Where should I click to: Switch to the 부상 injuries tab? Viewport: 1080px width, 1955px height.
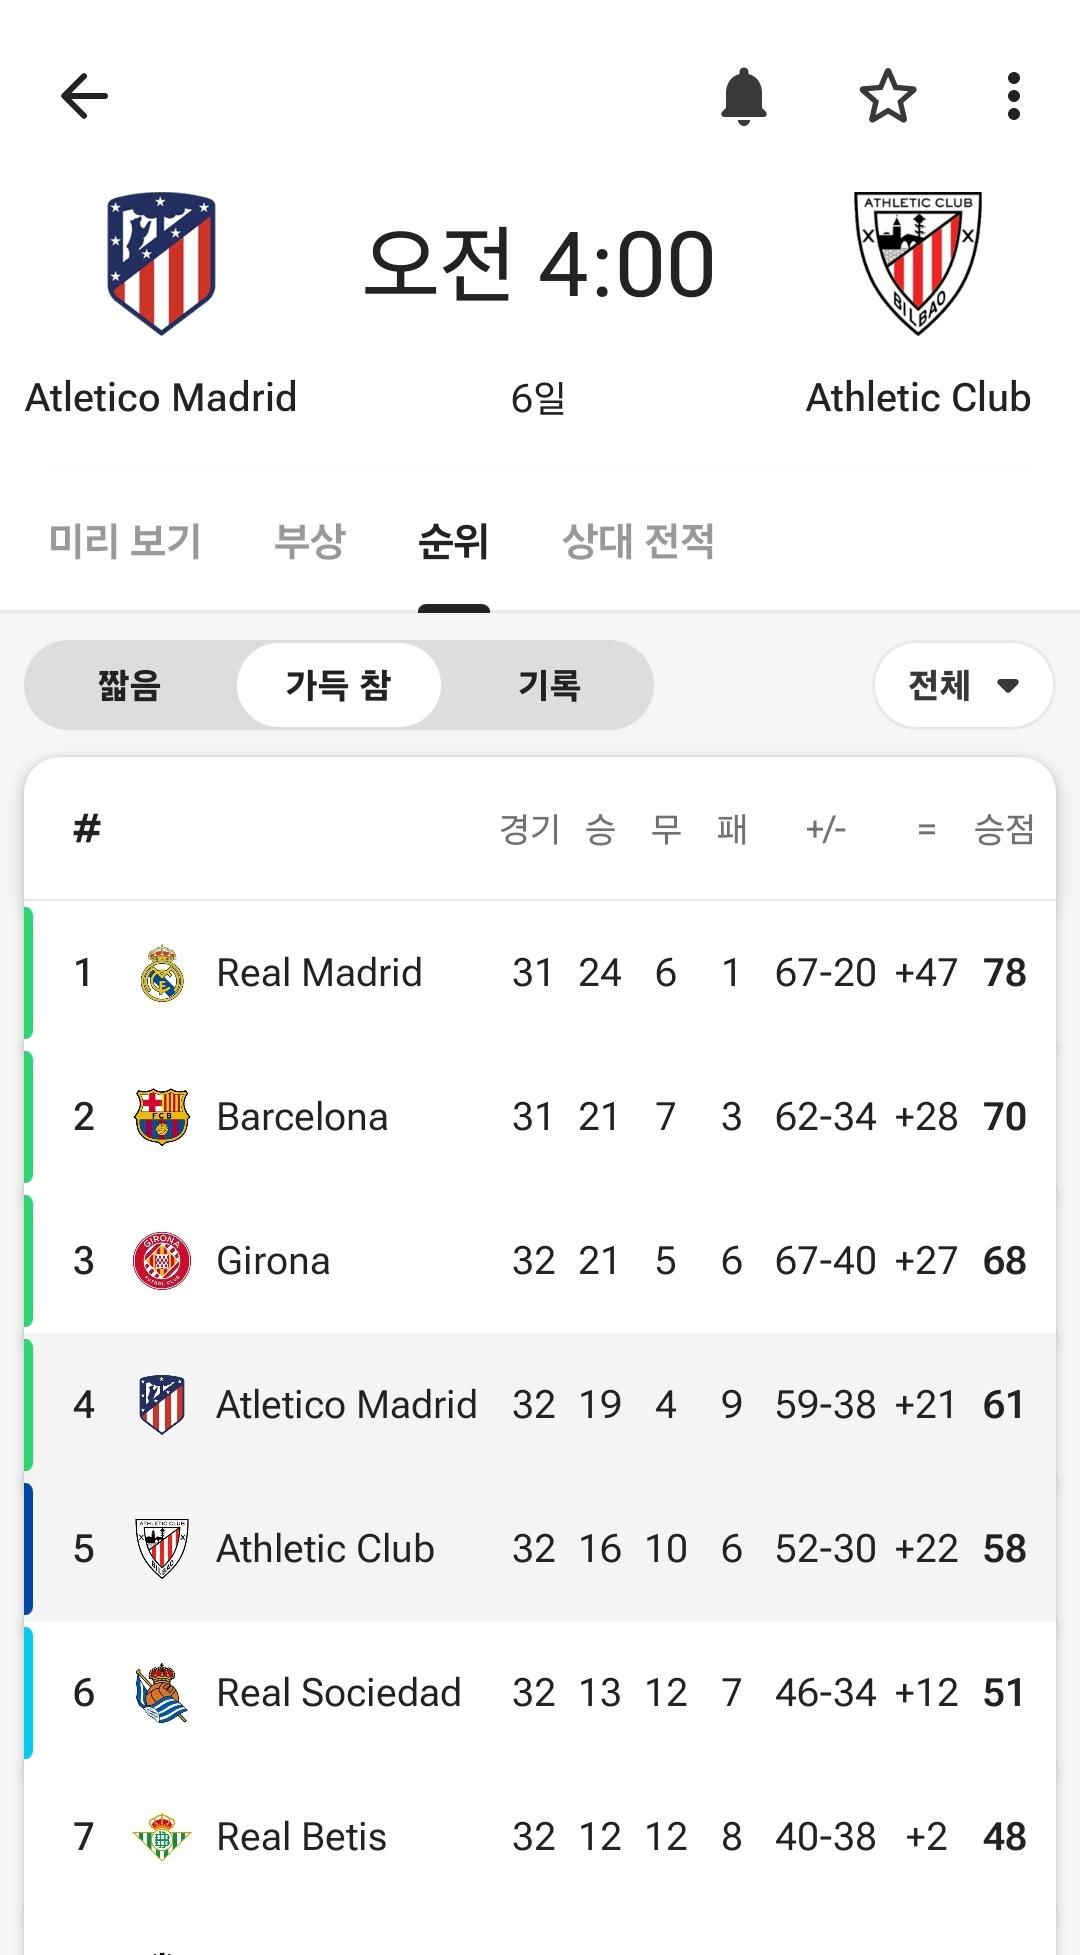click(x=310, y=541)
